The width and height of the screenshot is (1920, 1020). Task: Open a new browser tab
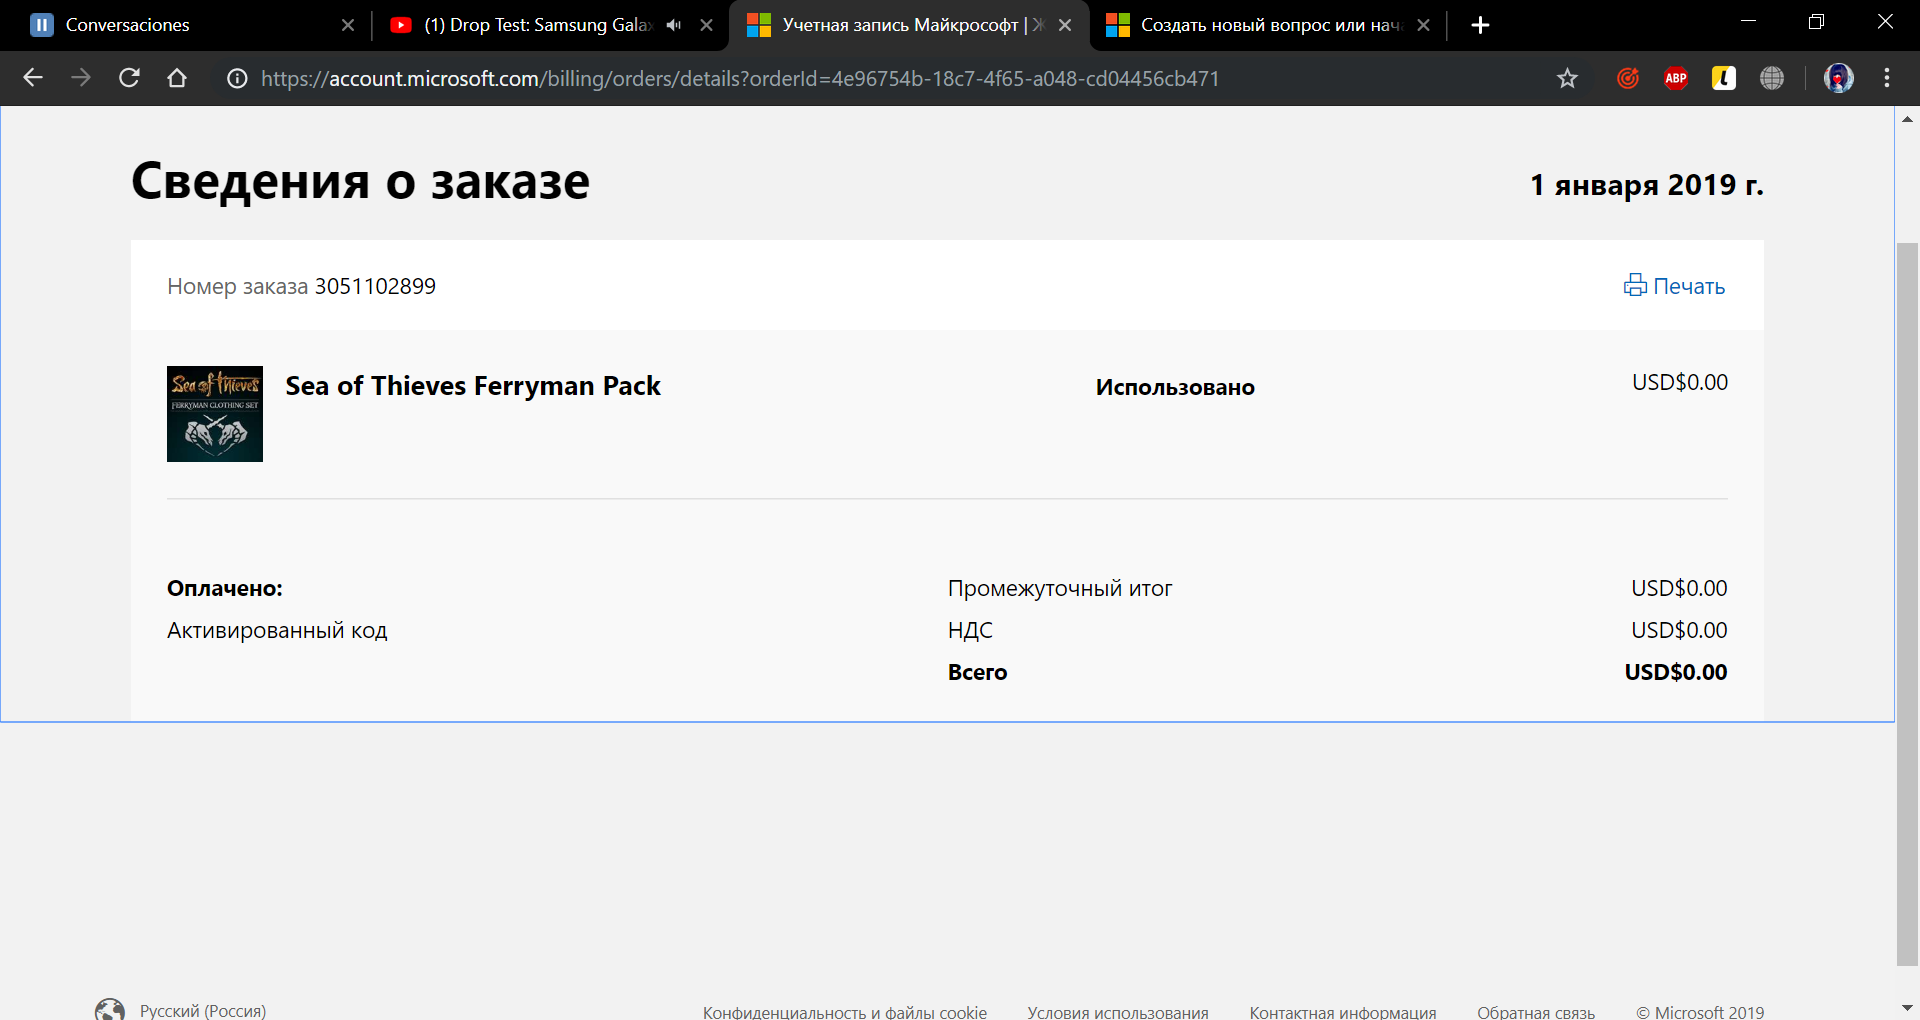(x=1481, y=25)
